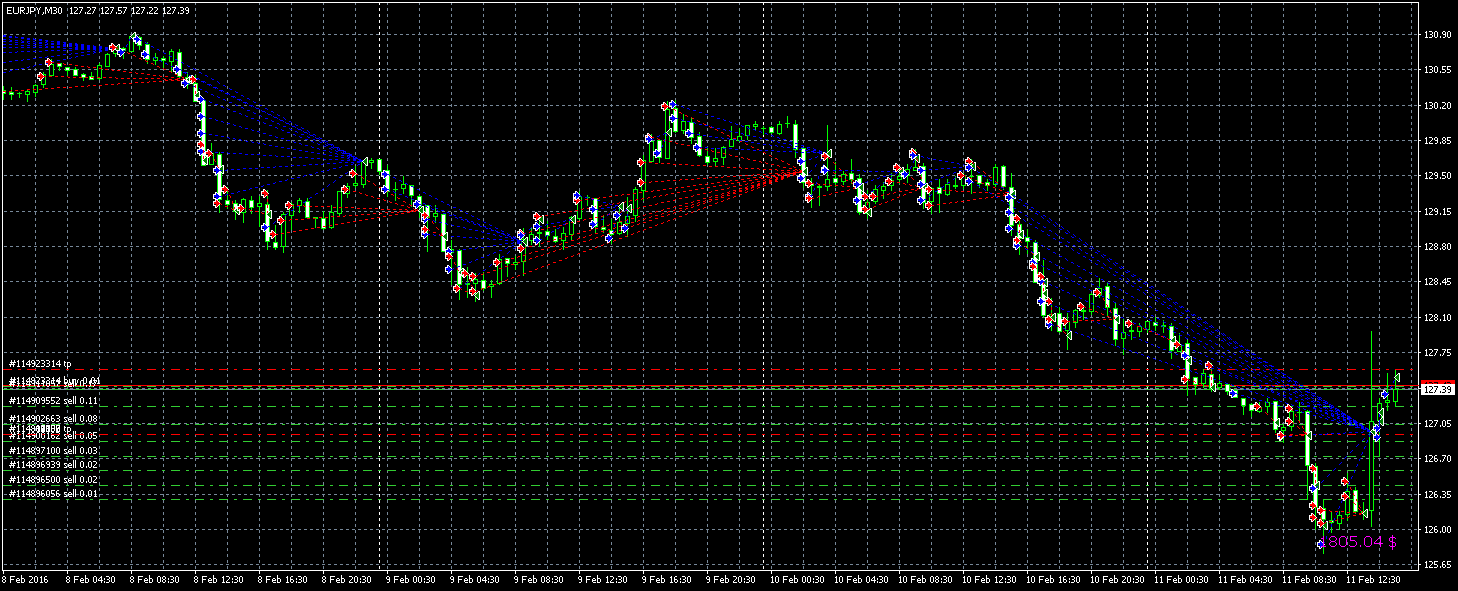
Task: Click the 128.45 price scale label
Action: (x=1438, y=282)
